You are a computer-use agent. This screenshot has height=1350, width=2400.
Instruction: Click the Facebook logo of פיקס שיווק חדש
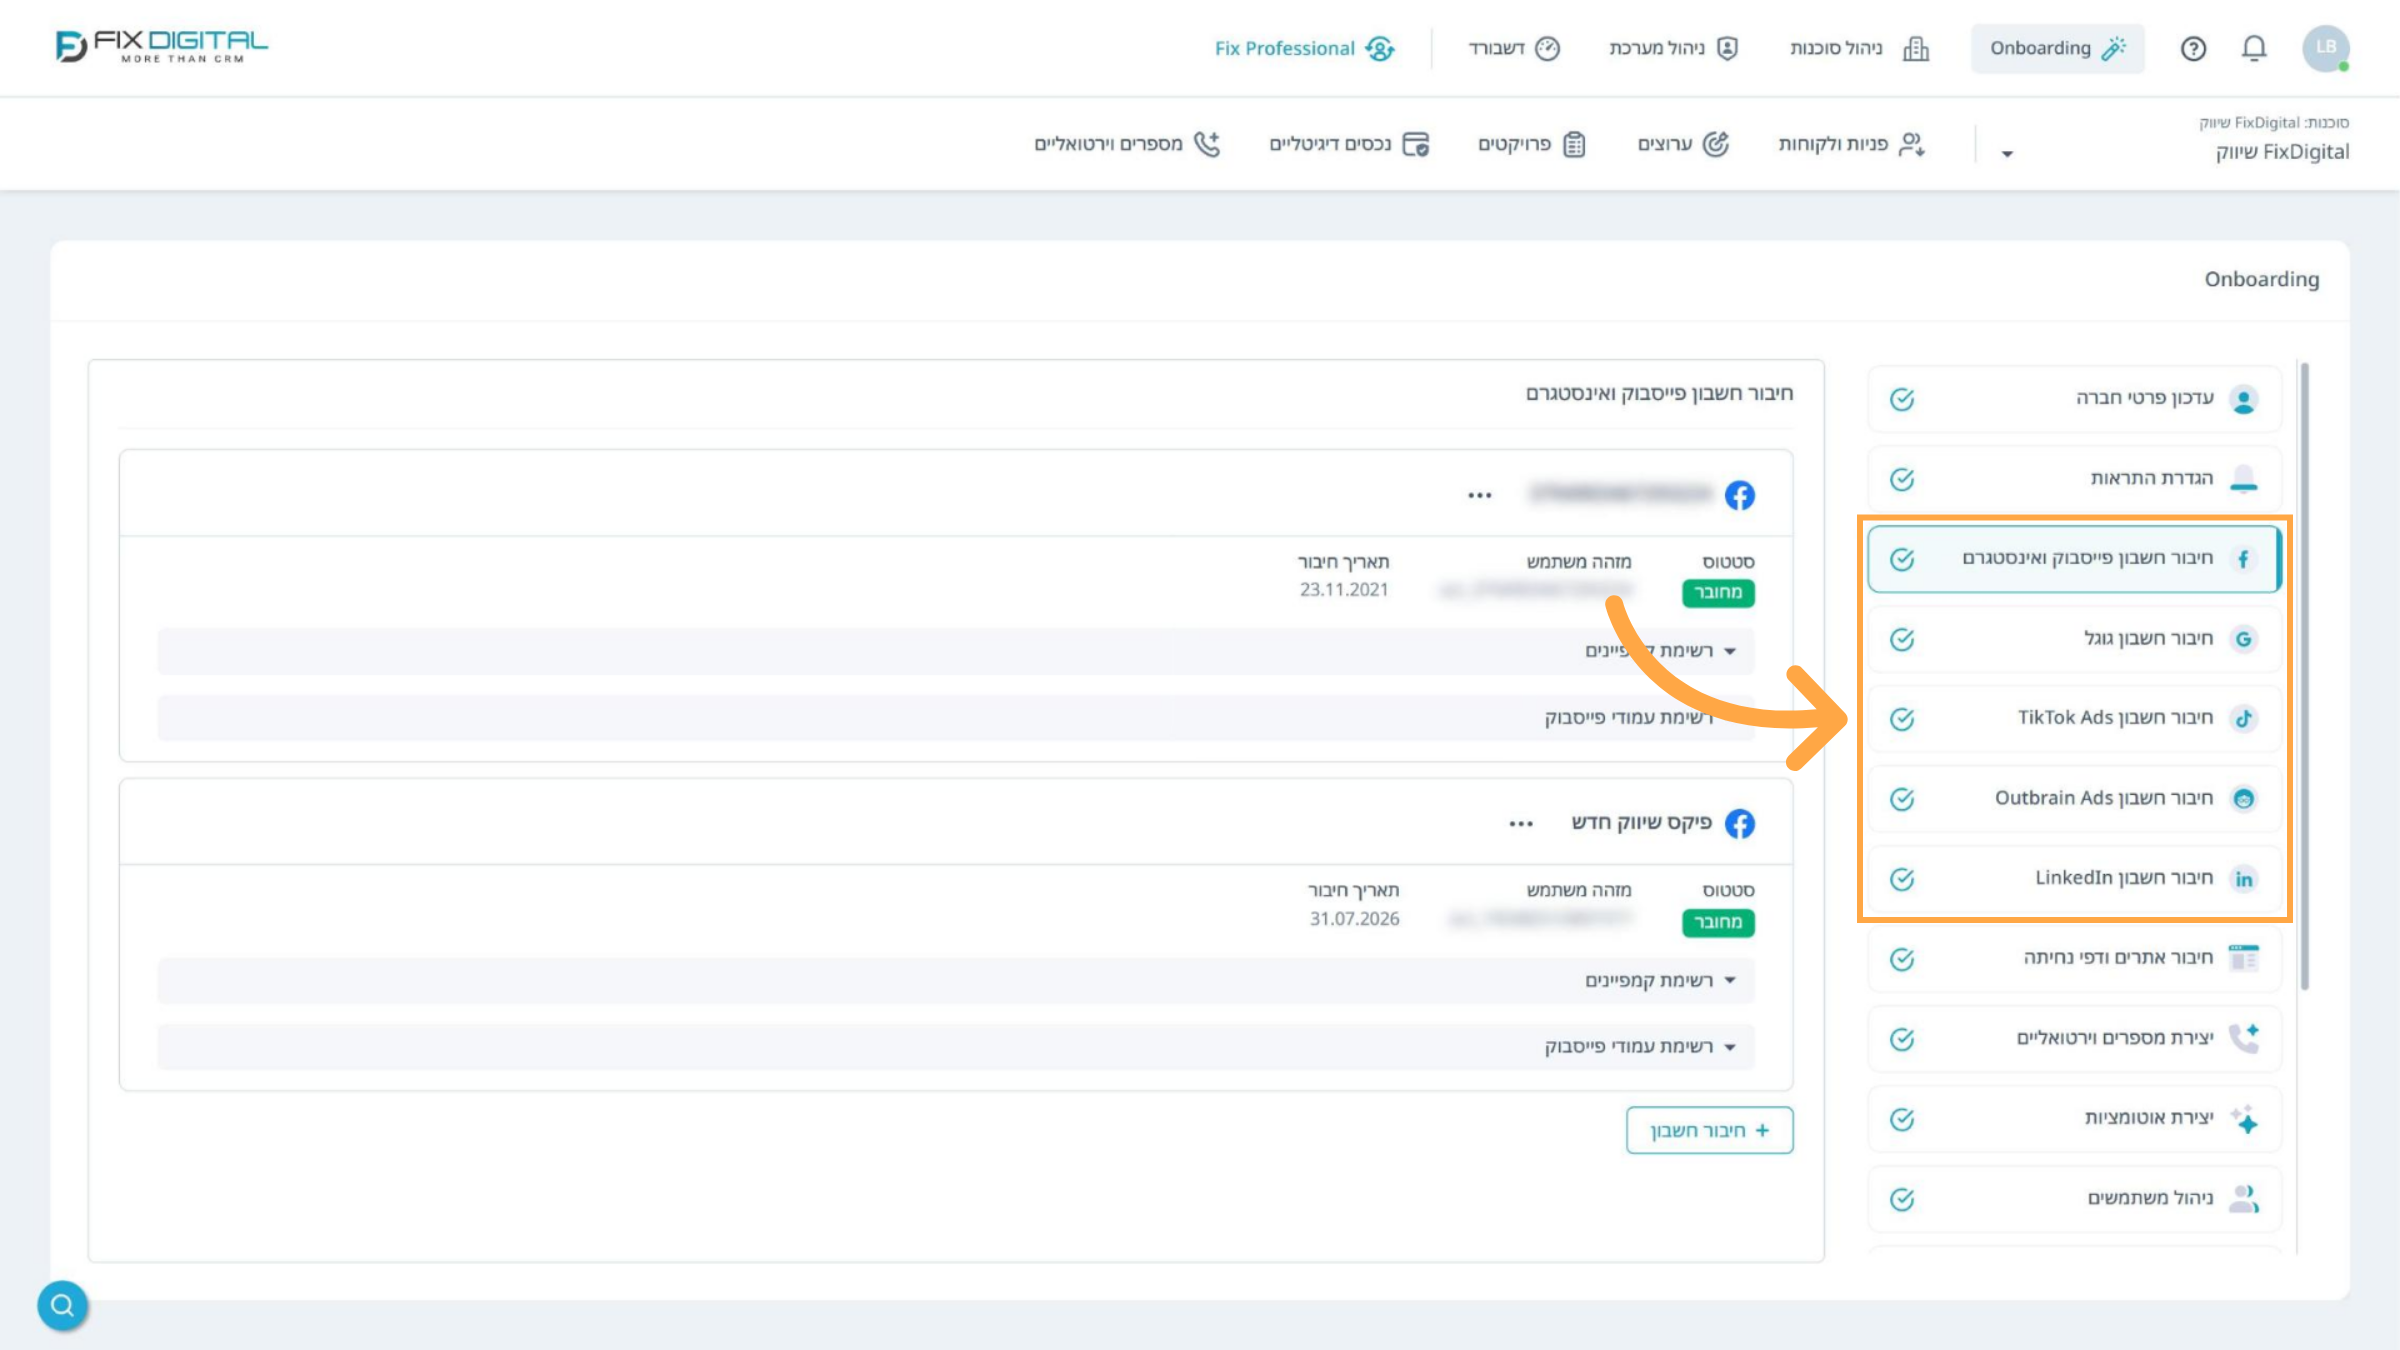pyautogui.click(x=1740, y=823)
